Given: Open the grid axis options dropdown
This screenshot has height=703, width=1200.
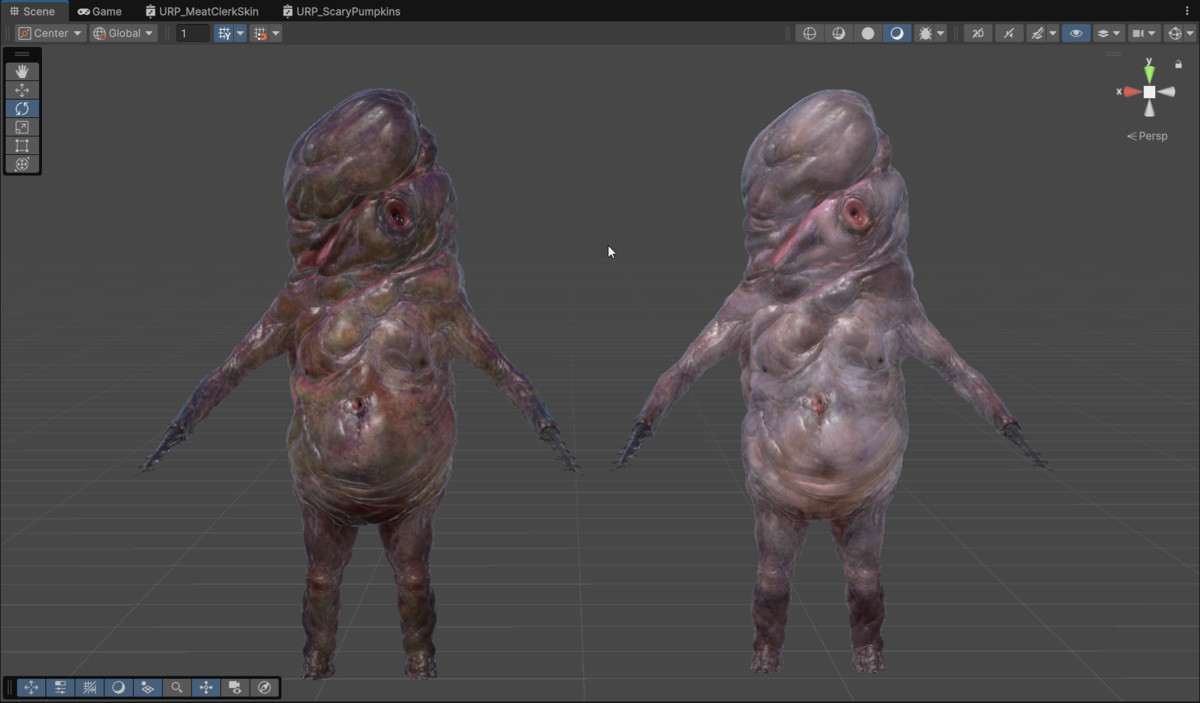Looking at the screenshot, I should click(x=240, y=33).
